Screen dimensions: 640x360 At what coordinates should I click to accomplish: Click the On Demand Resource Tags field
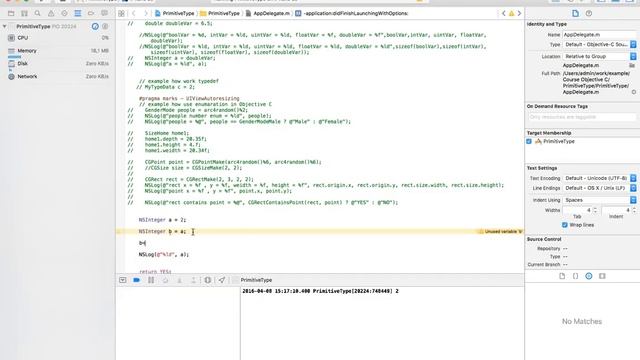pos(582,117)
